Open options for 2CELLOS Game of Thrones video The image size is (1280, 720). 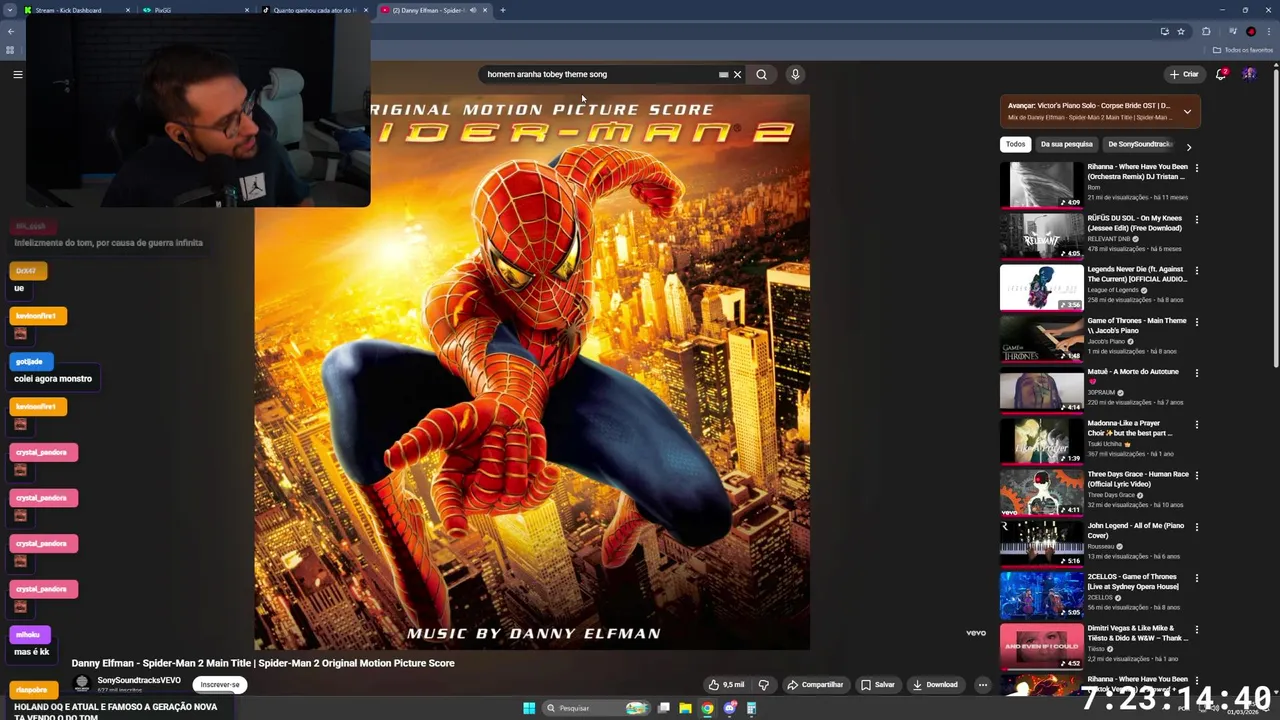tap(1197, 578)
